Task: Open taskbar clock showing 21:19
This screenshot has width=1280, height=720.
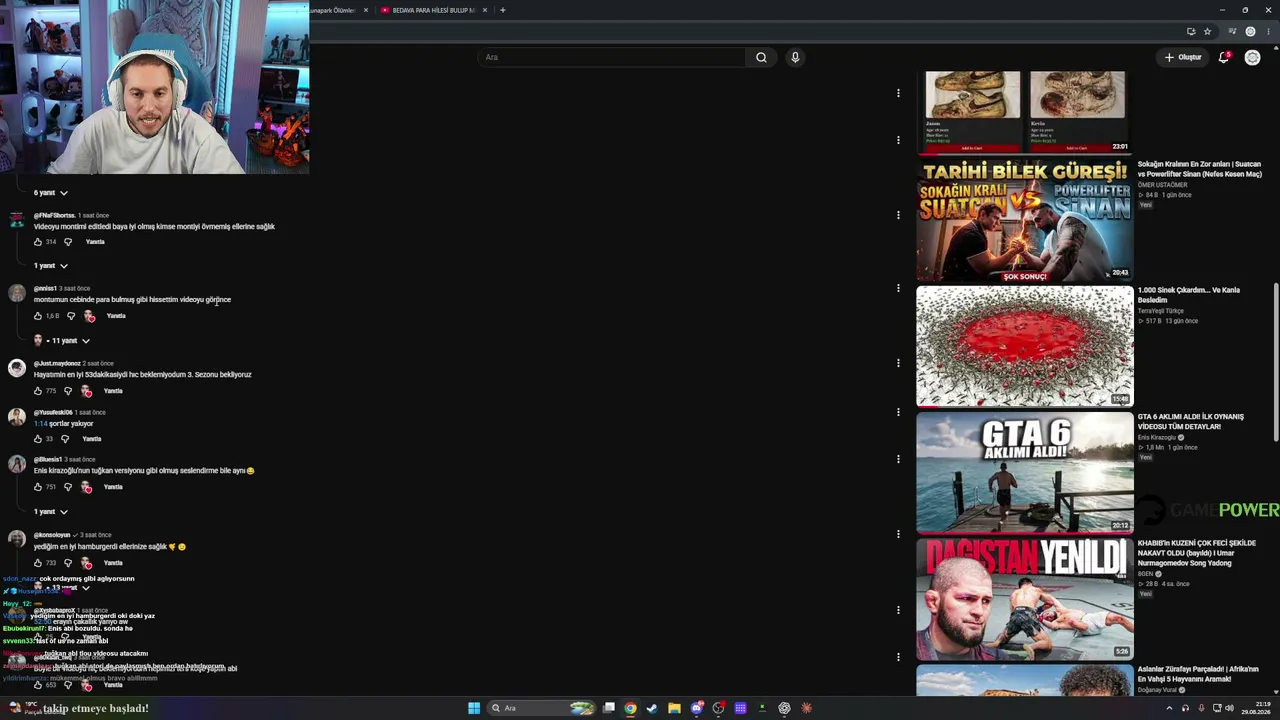Action: click(1255, 708)
